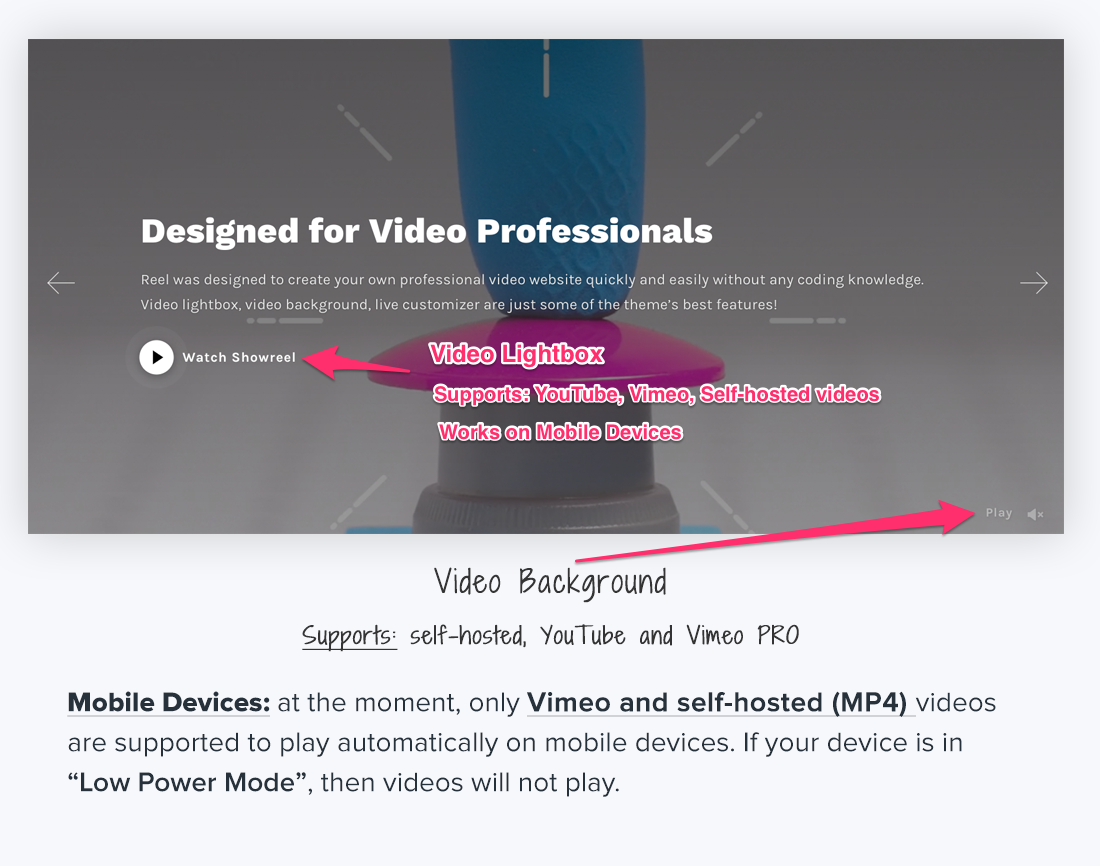The width and height of the screenshot is (1100, 866).
Task: Click the pink Video Lightbox annotation
Action: click(516, 354)
